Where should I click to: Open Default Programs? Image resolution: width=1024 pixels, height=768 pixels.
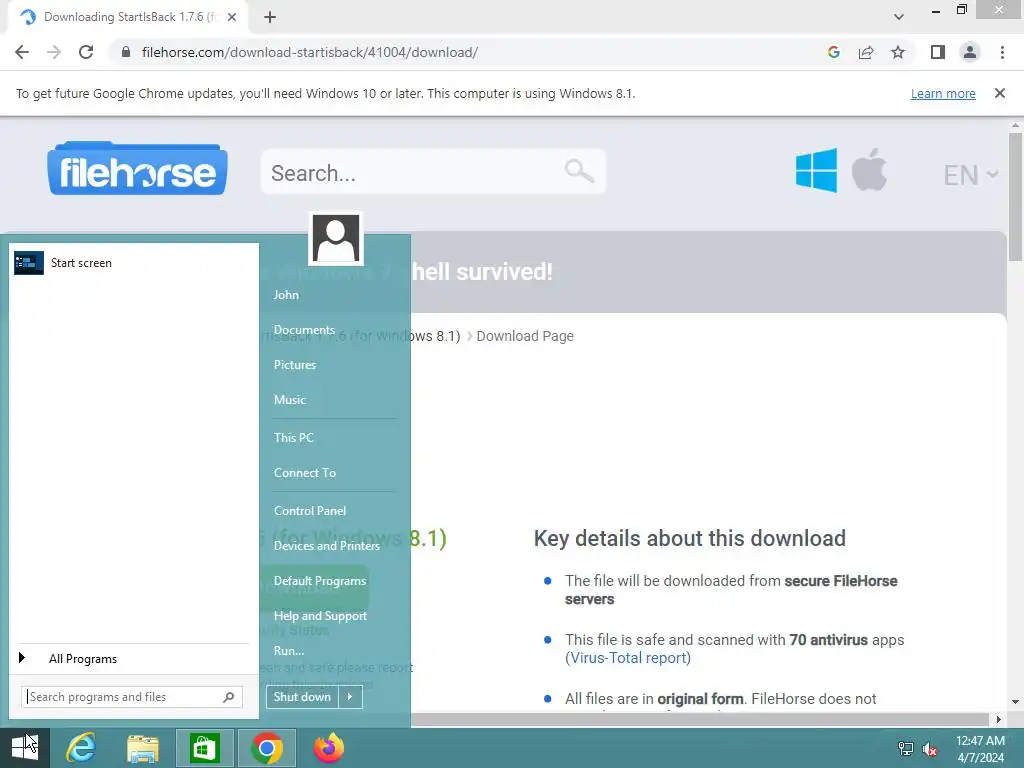pos(320,581)
